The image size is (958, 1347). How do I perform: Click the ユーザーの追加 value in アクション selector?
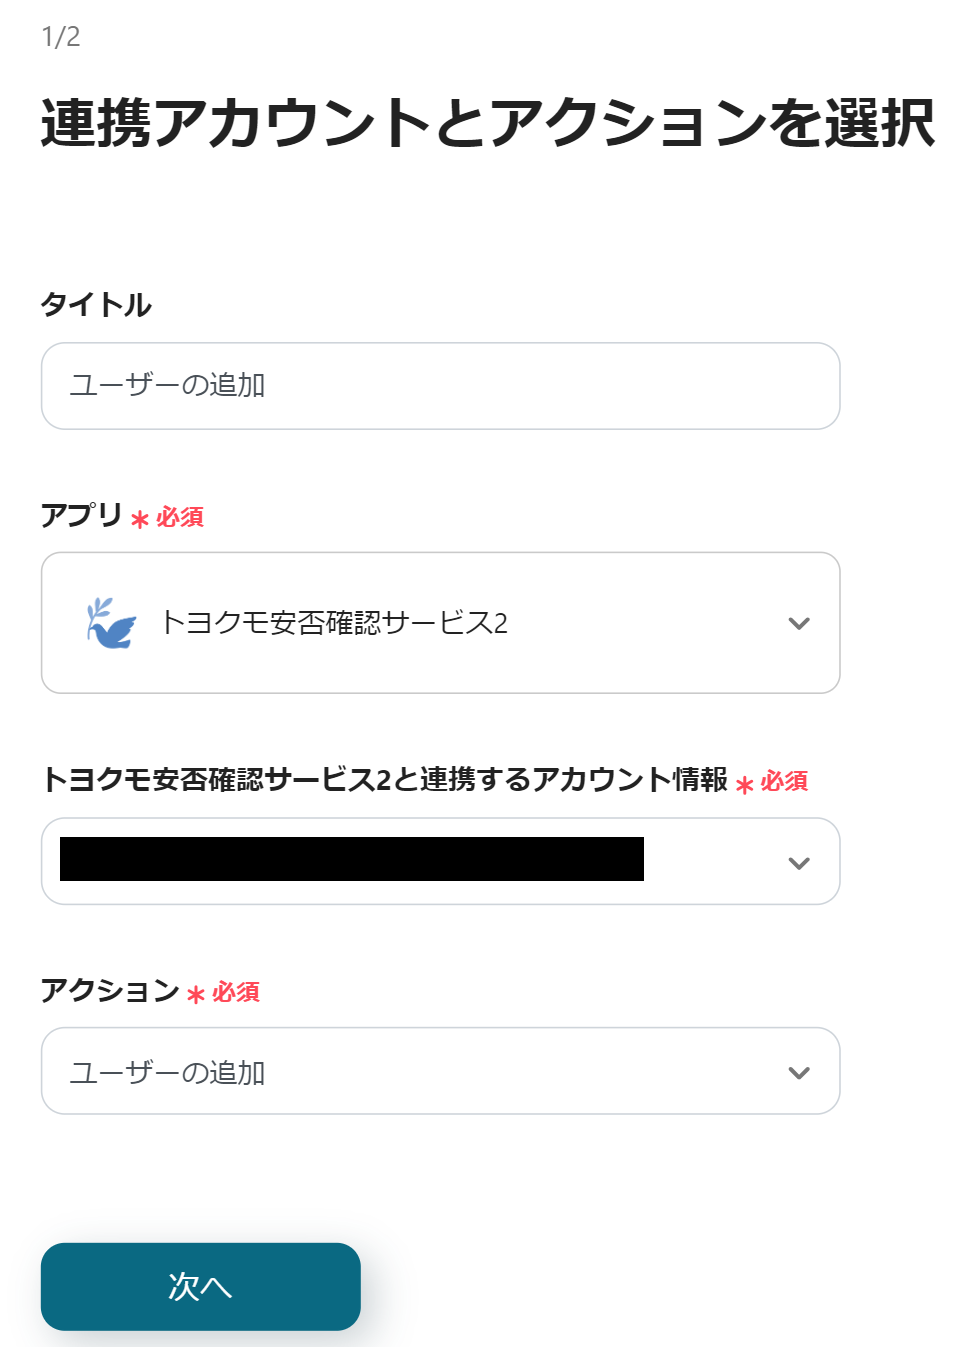167,1072
